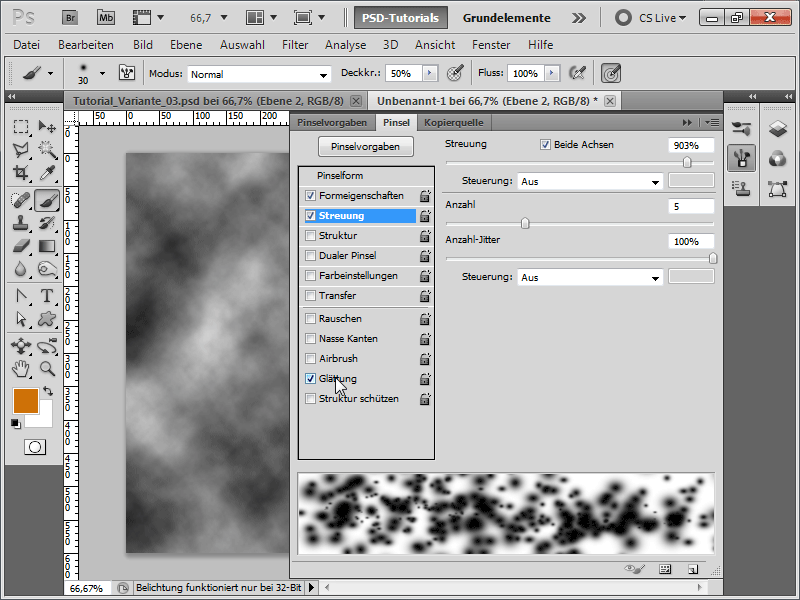Select the Eraser tool
Viewport: 800px width, 600px height.
click(x=21, y=246)
